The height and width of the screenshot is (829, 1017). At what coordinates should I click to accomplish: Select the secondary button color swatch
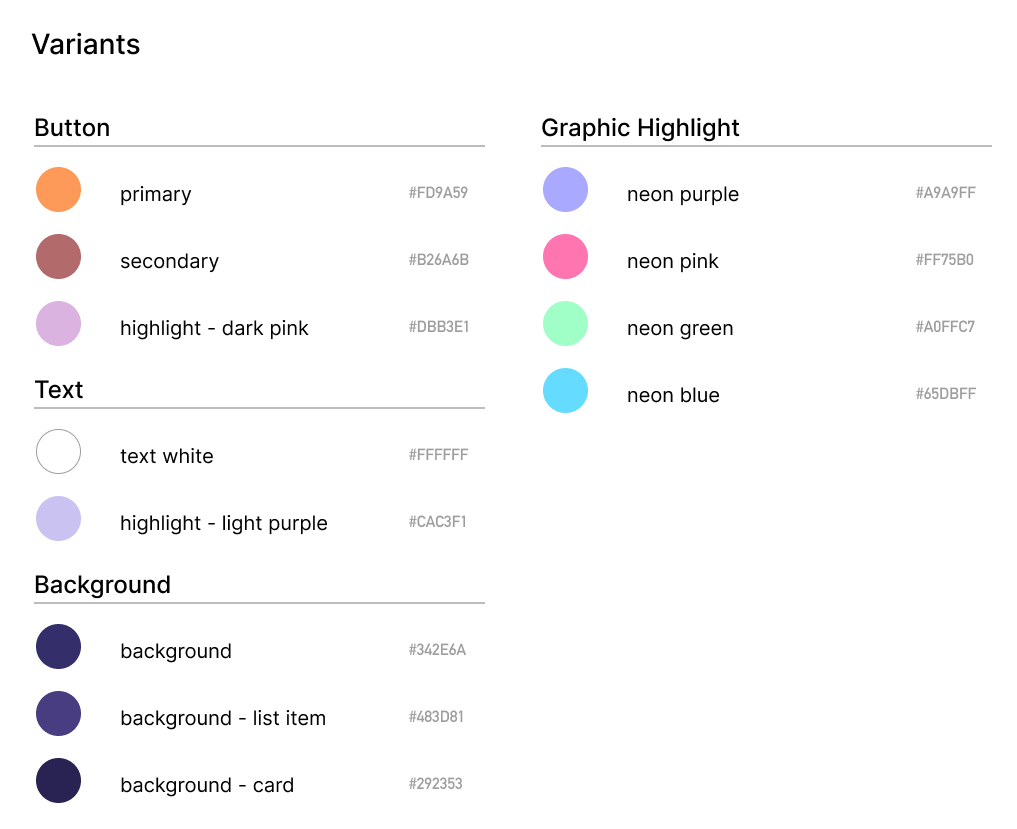coord(58,257)
